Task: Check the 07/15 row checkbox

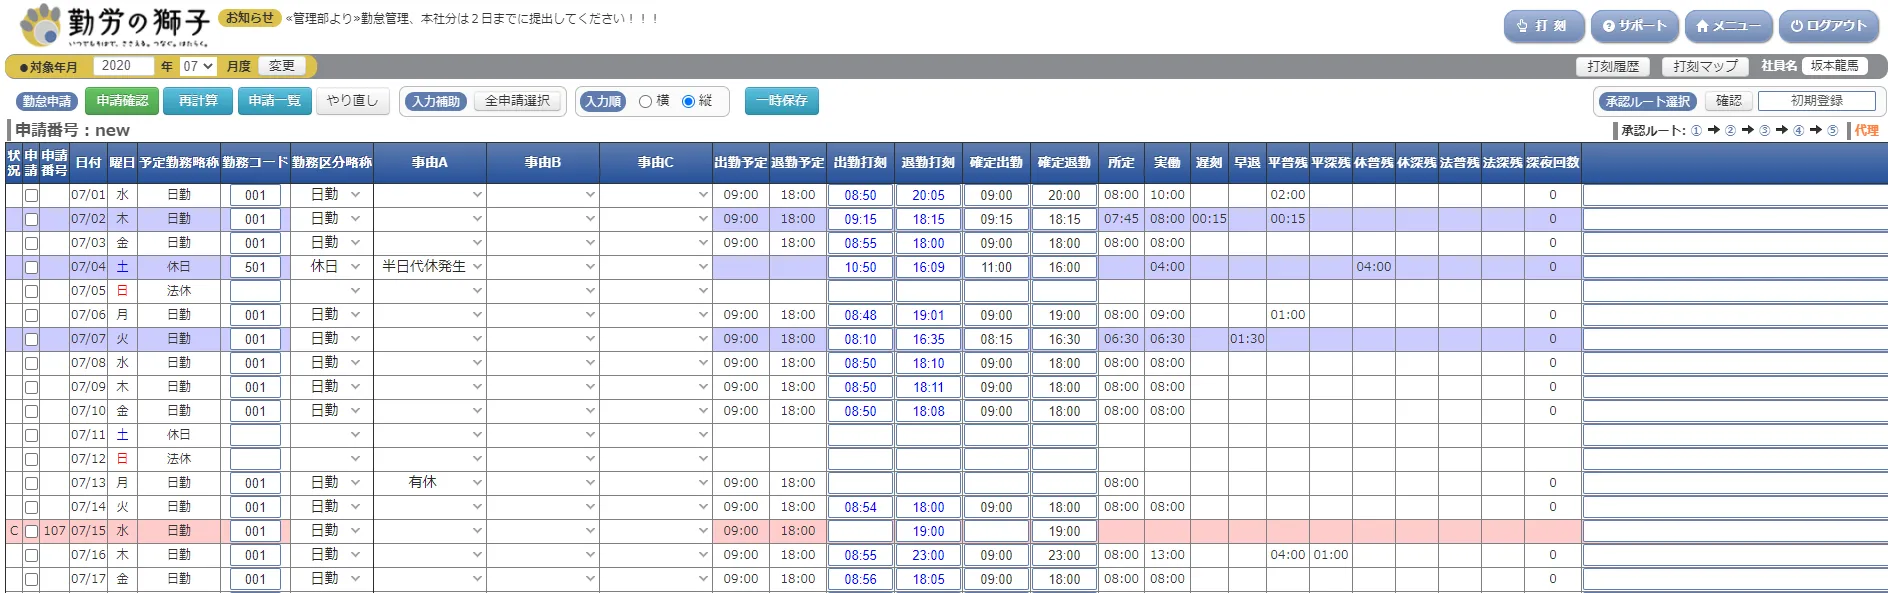Action: tap(31, 531)
